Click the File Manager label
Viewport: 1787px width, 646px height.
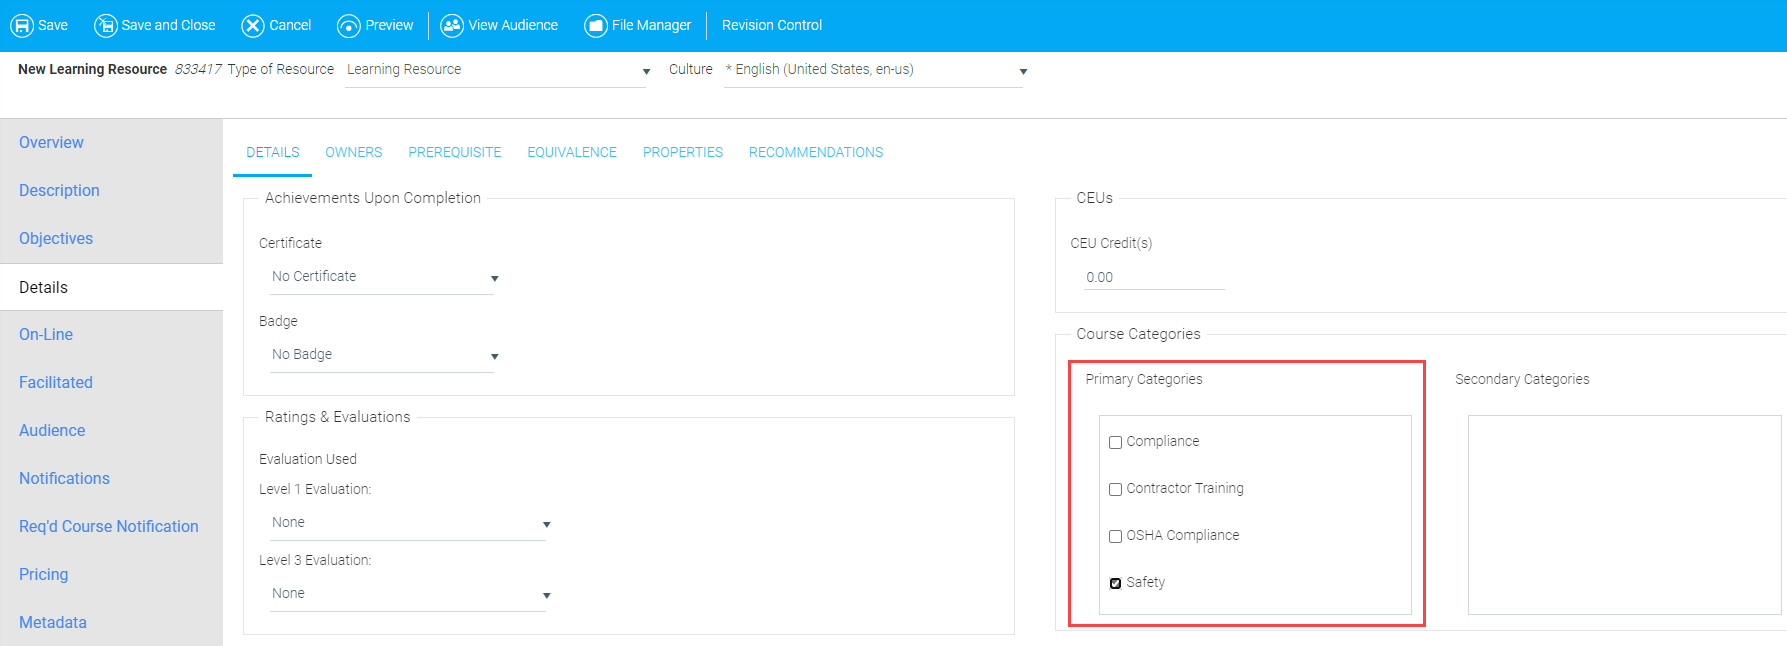coord(651,25)
